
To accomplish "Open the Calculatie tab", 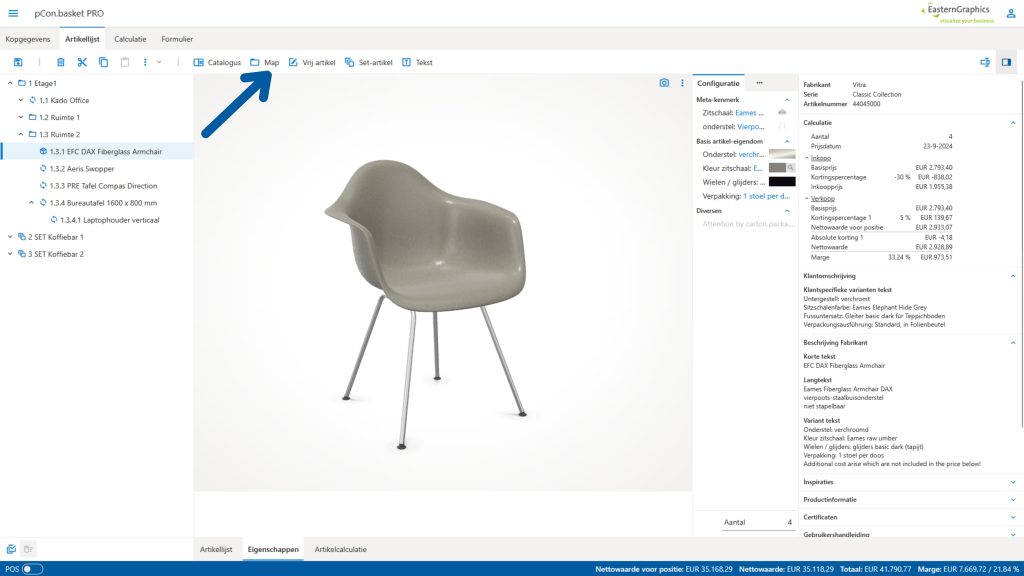I will 130,39.
